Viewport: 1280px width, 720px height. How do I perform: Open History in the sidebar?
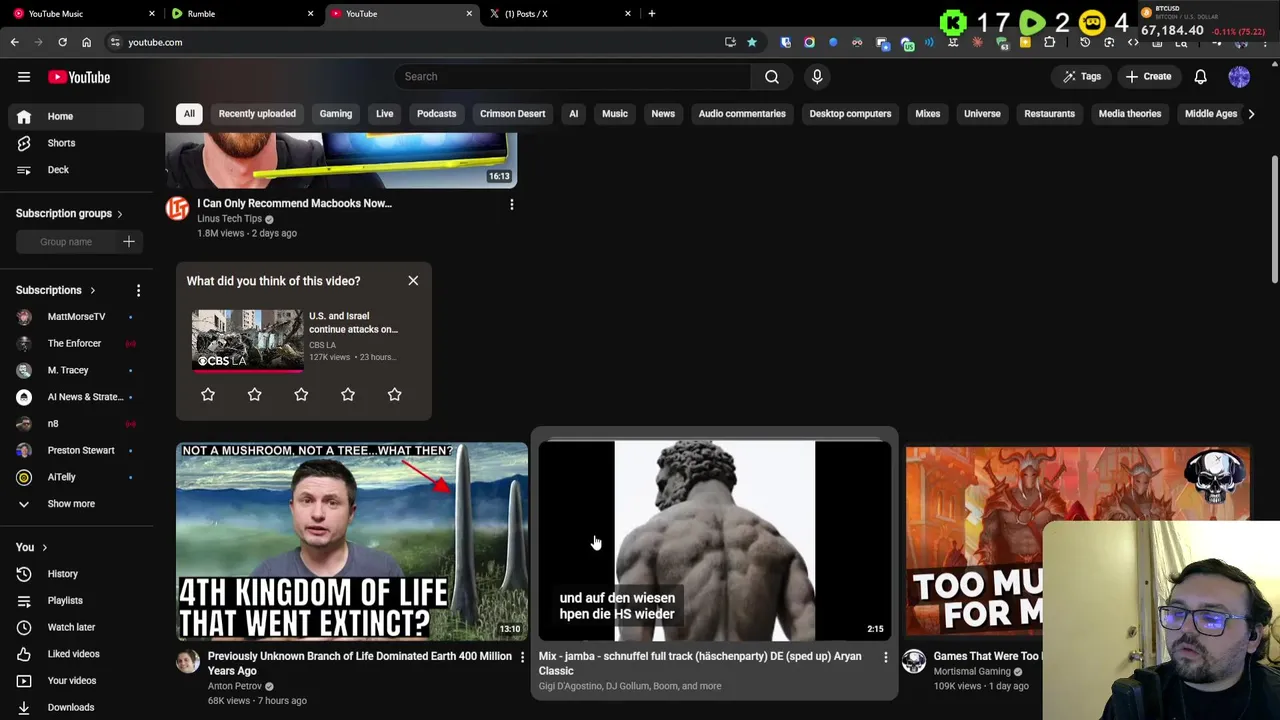click(x=62, y=574)
